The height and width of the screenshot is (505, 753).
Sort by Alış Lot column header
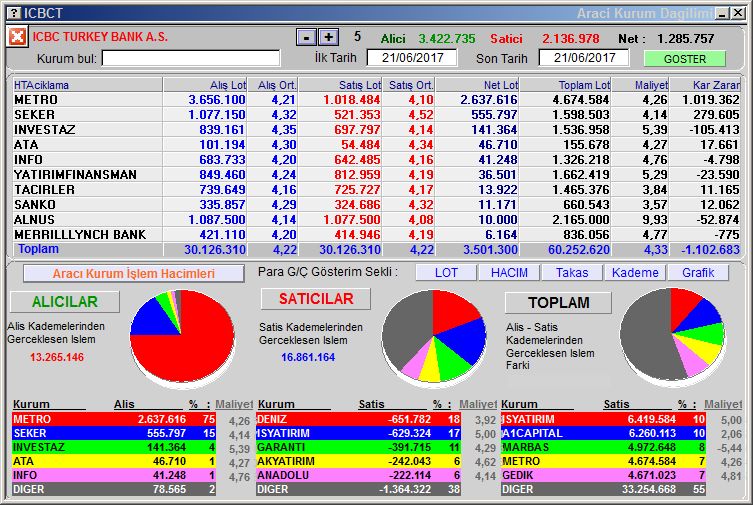pos(205,85)
